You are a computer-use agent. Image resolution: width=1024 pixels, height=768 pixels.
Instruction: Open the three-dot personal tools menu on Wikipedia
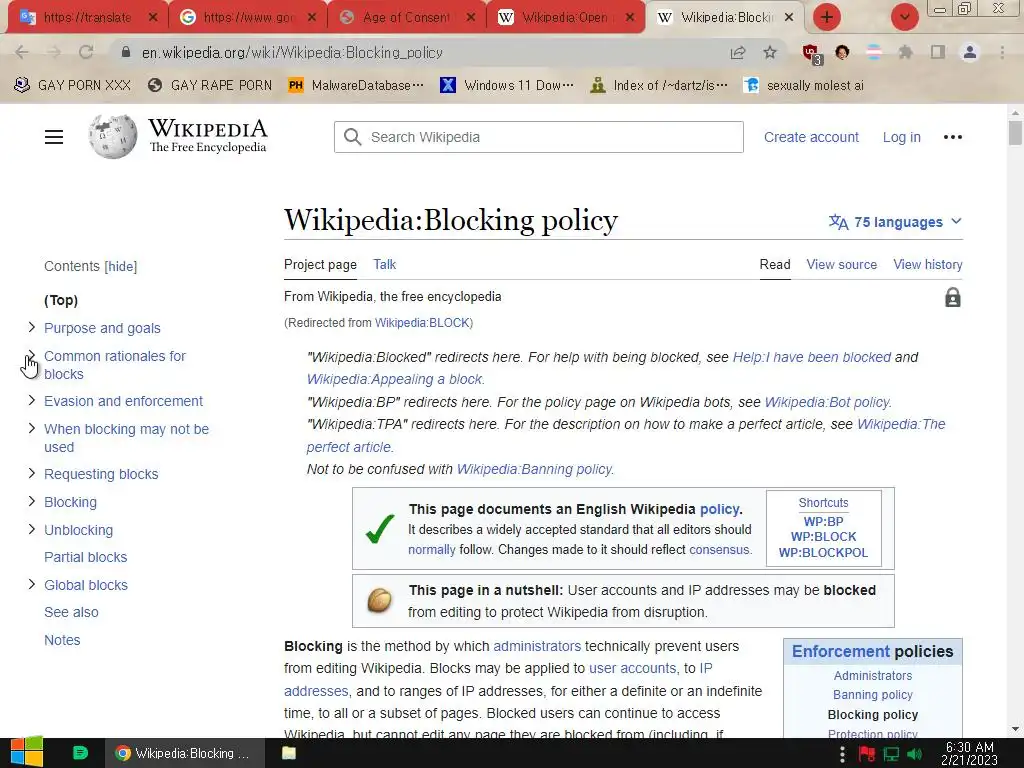953,137
